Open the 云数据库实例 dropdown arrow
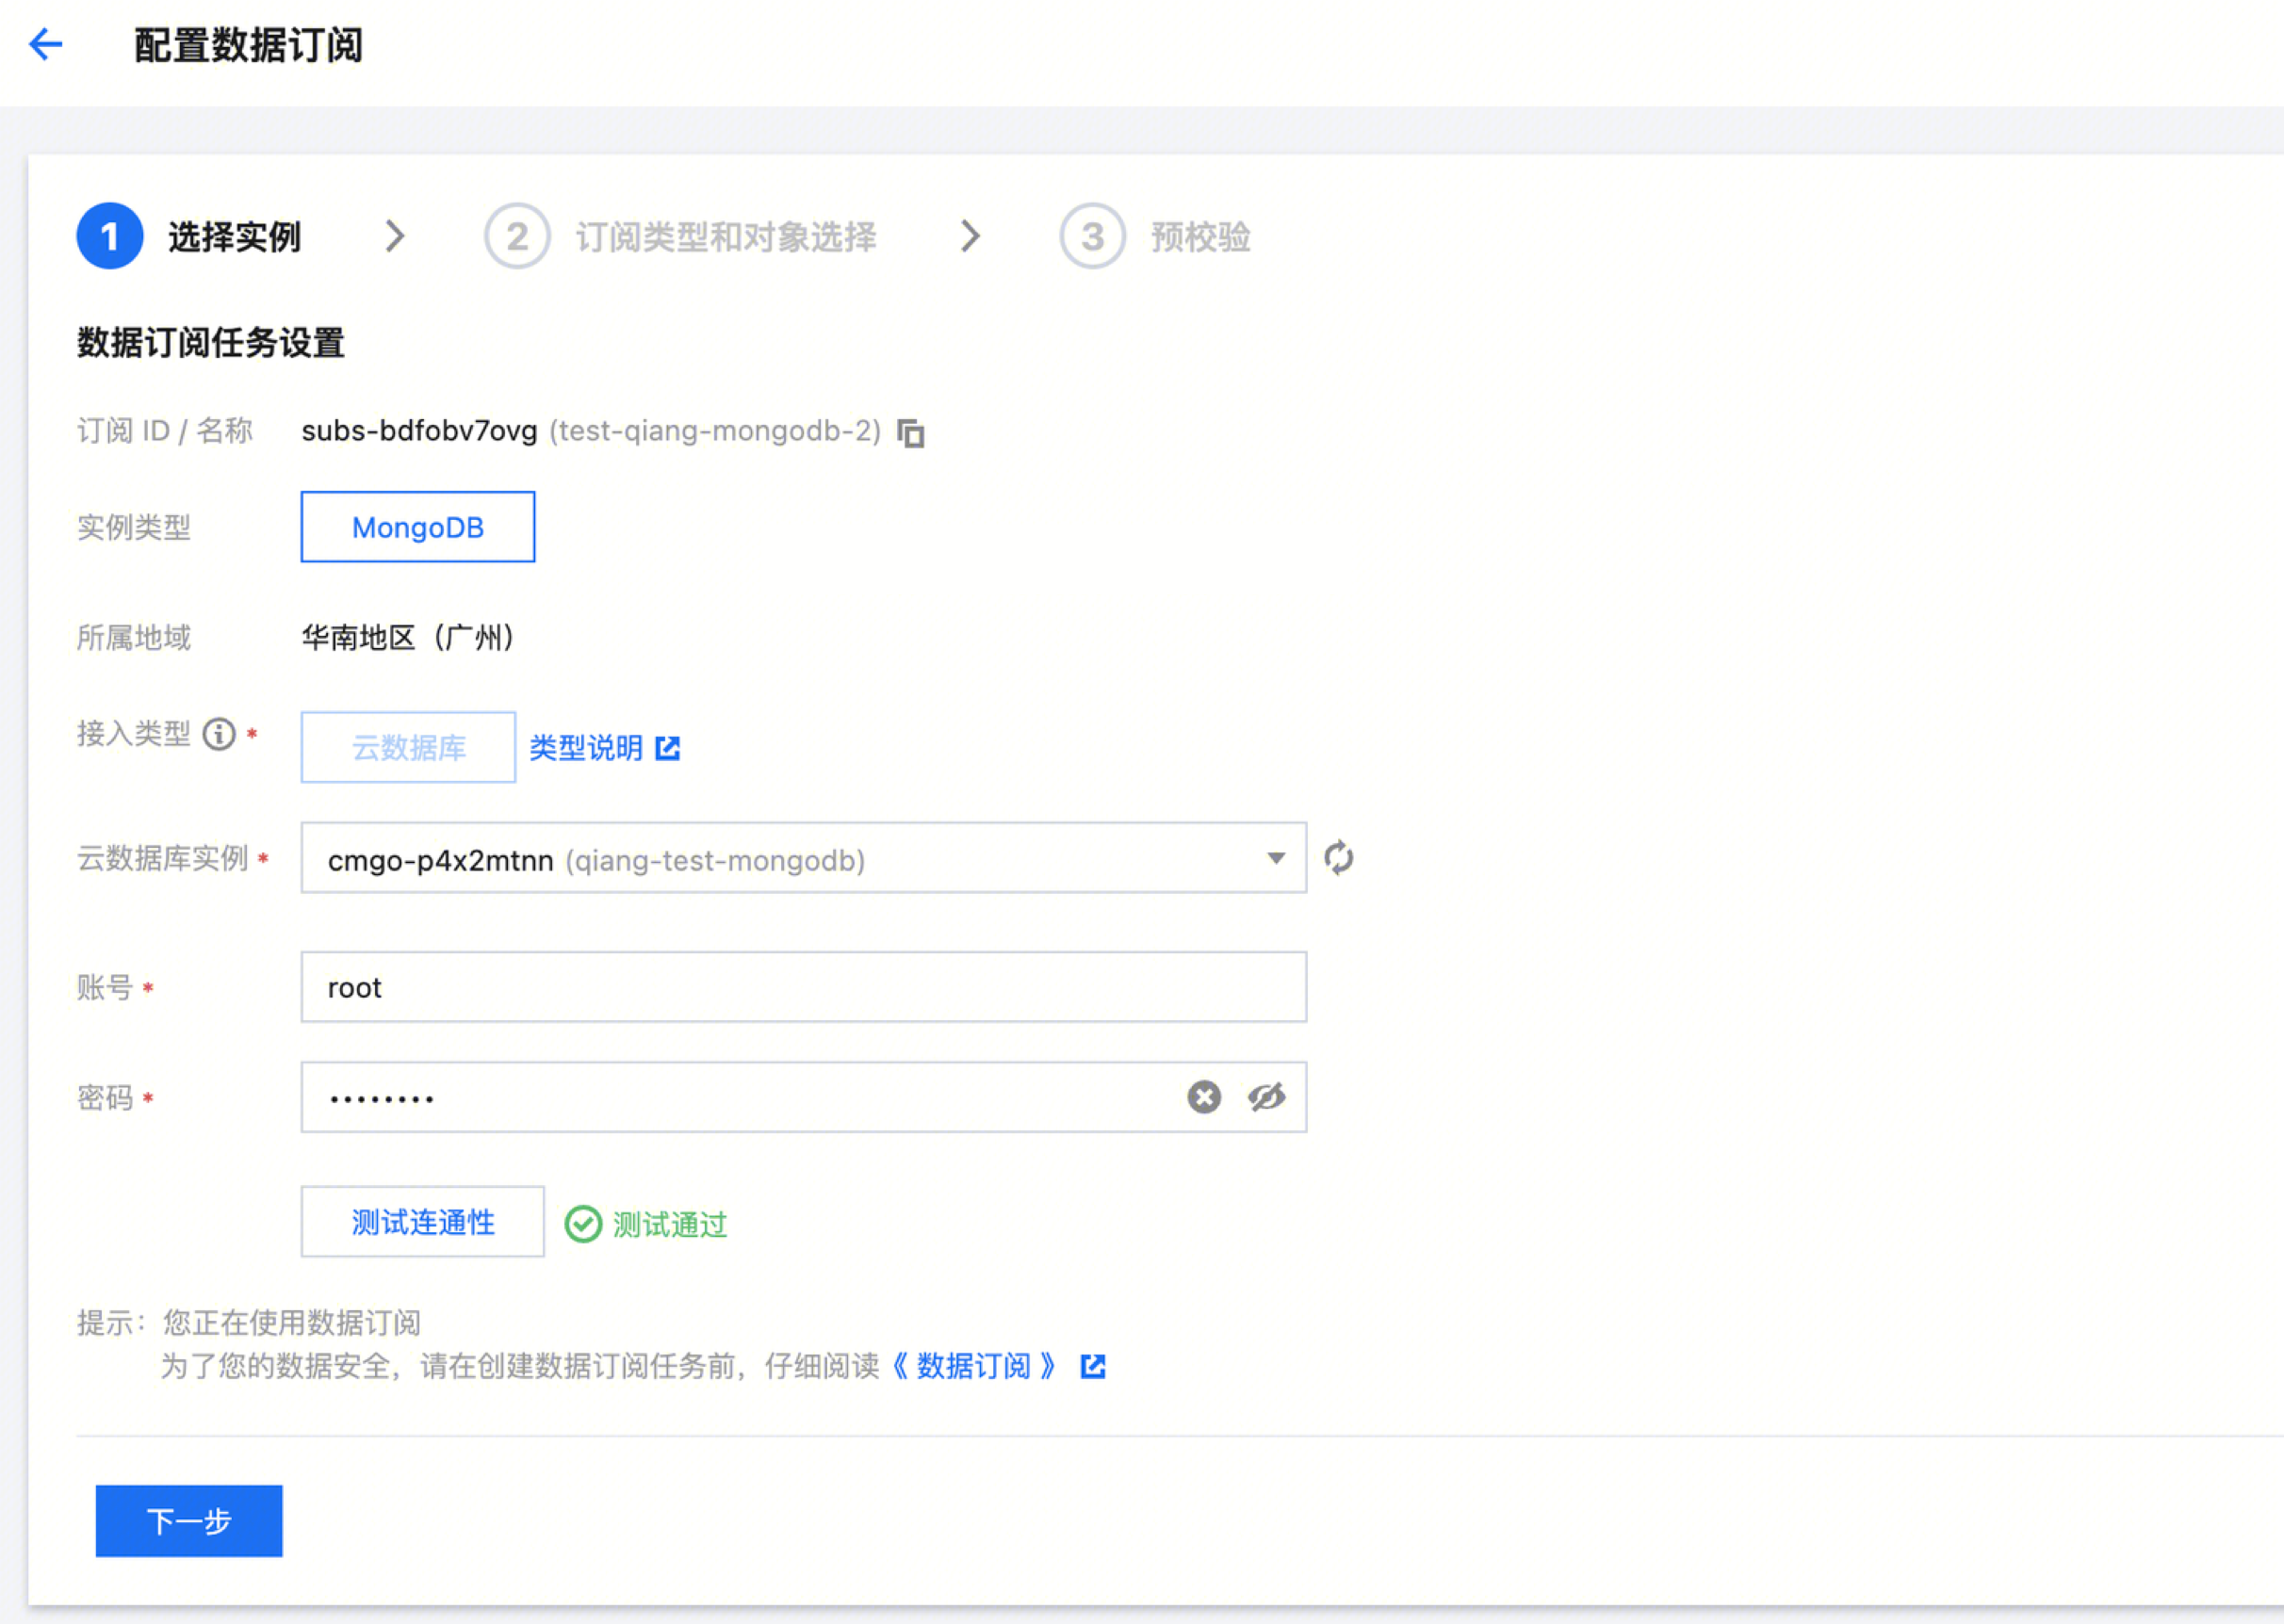2284x1624 pixels. (1275, 858)
